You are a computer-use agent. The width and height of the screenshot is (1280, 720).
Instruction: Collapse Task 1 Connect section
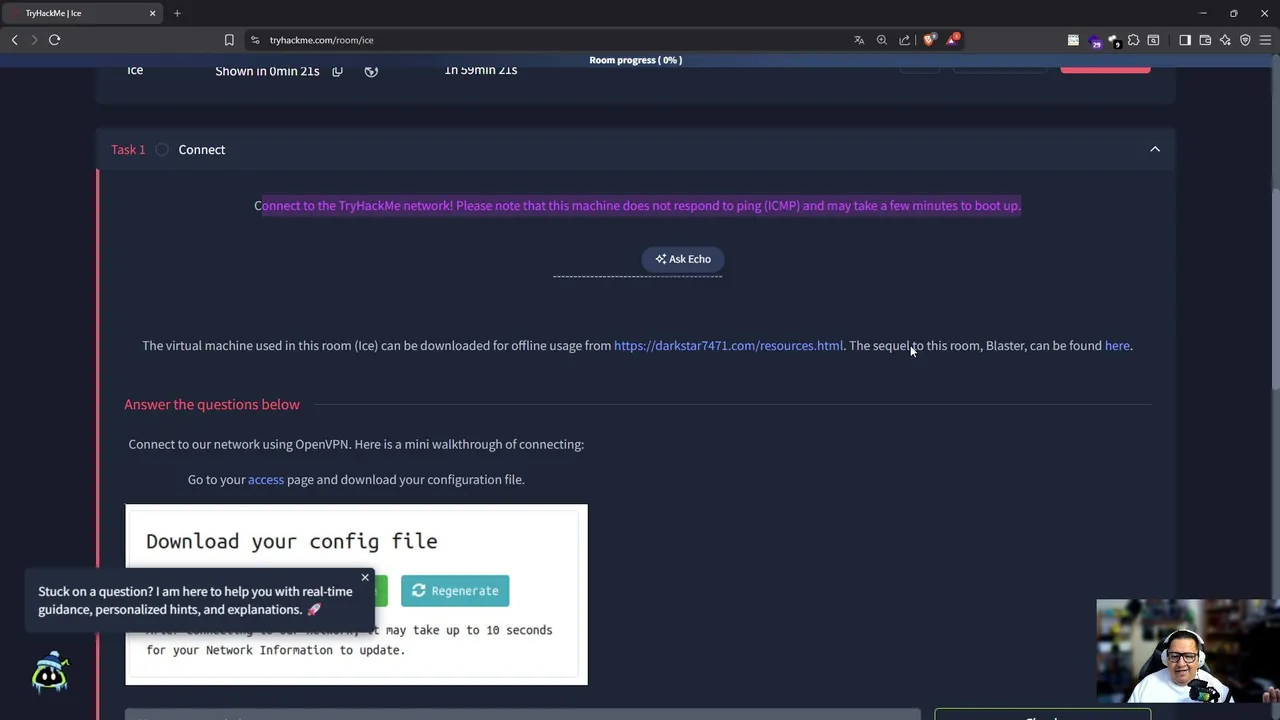(x=1155, y=149)
